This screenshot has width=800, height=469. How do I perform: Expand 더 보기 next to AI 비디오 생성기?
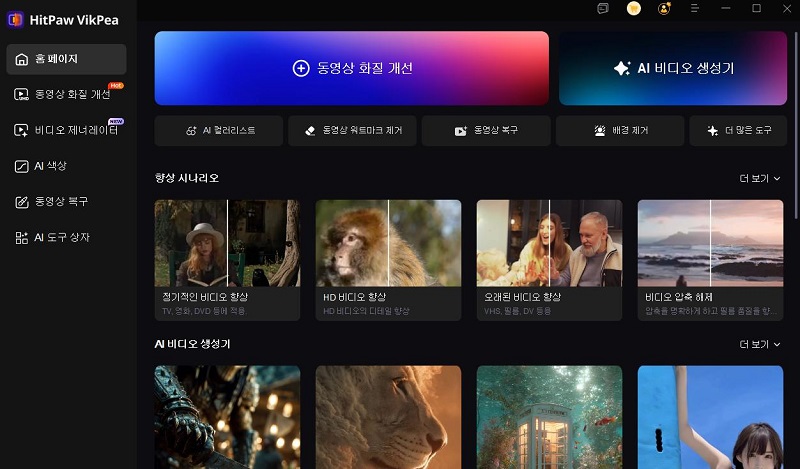coord(759,344)
